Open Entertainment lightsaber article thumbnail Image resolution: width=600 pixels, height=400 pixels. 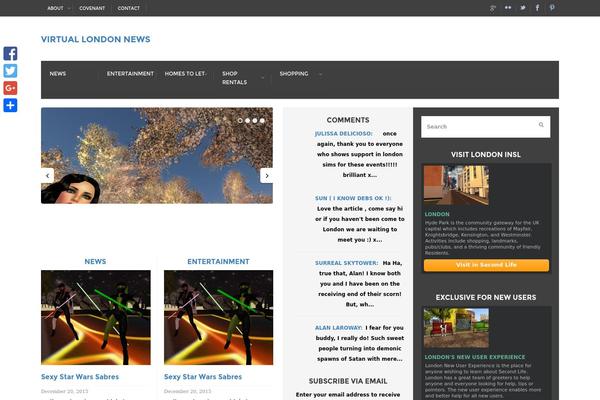pyautogui.click(x=218, y=317)
